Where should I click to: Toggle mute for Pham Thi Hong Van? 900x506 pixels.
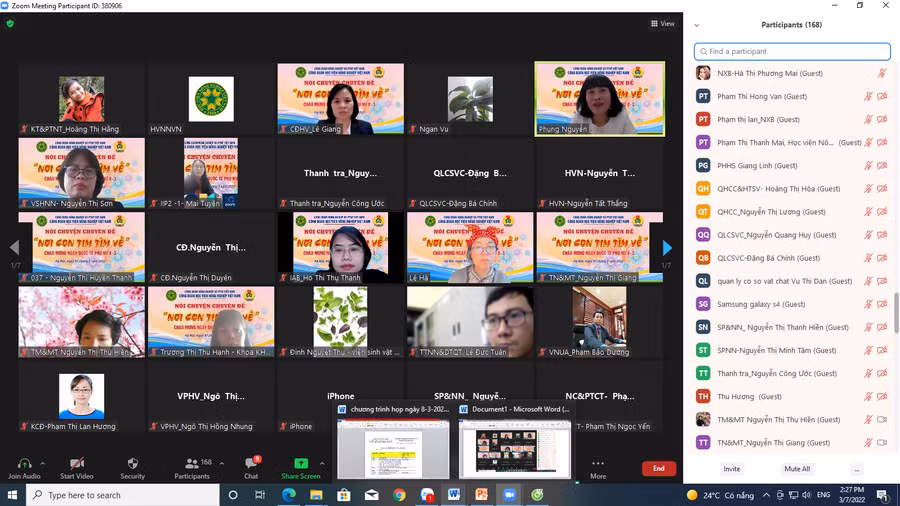point(868,97)
